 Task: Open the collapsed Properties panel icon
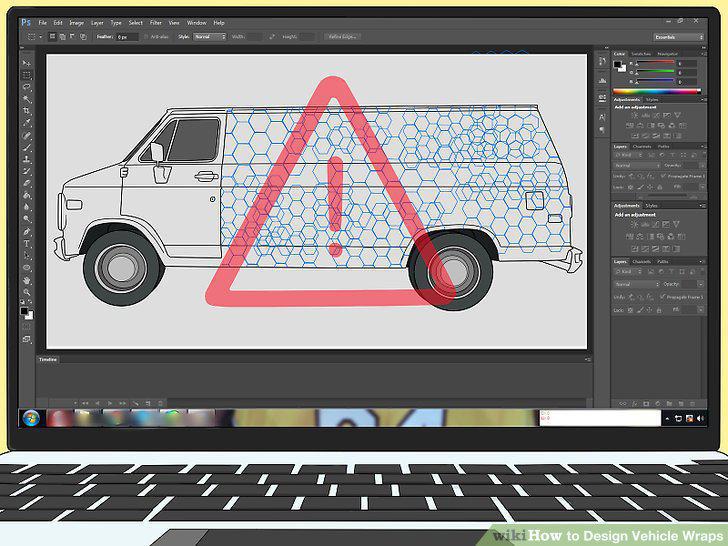tap(602, 98)
